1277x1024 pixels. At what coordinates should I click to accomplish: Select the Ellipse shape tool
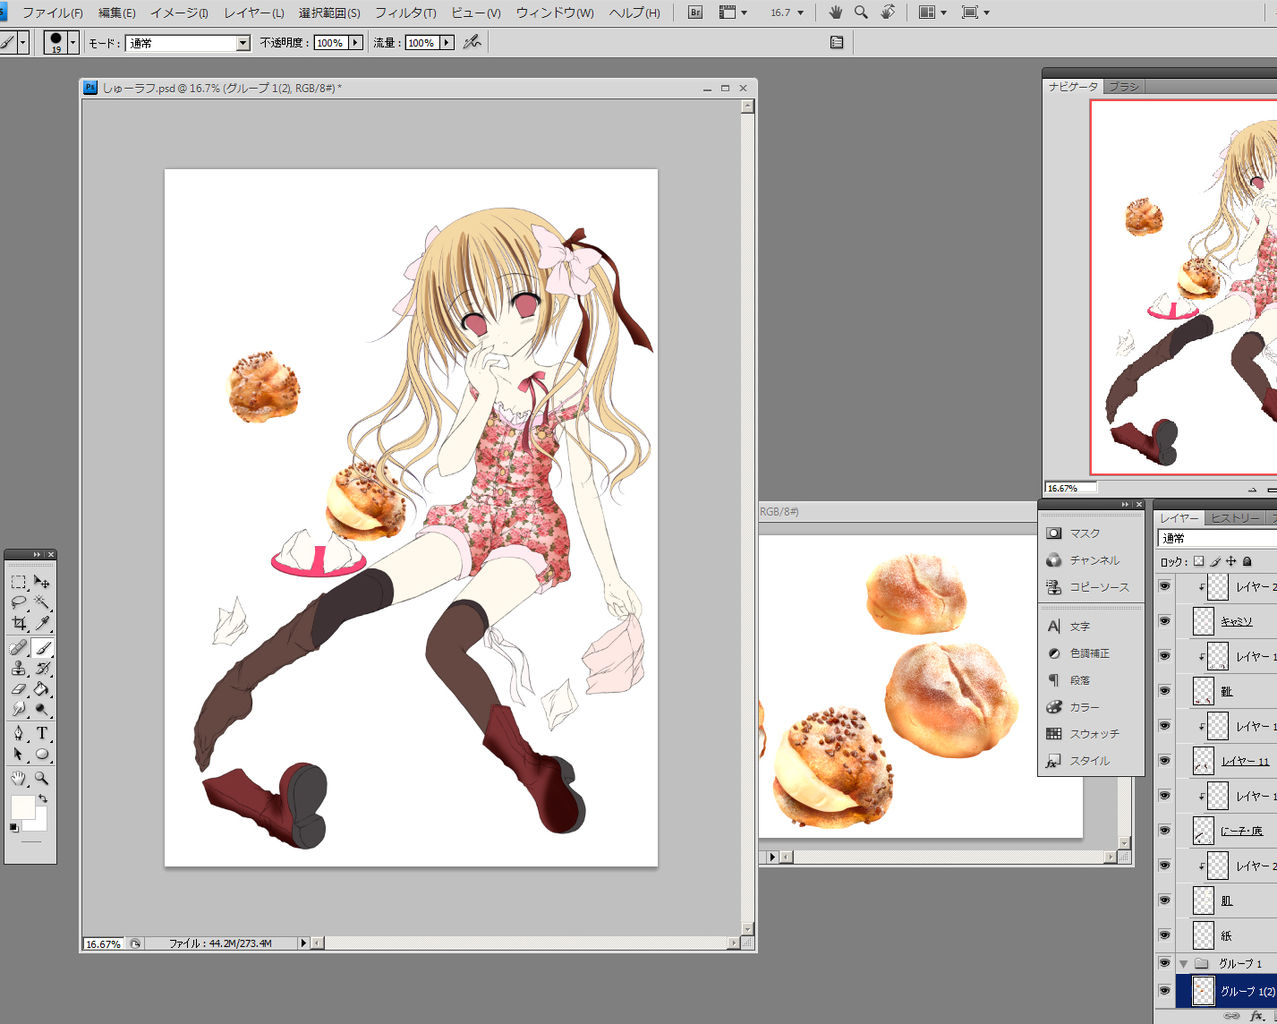[42, 754]
